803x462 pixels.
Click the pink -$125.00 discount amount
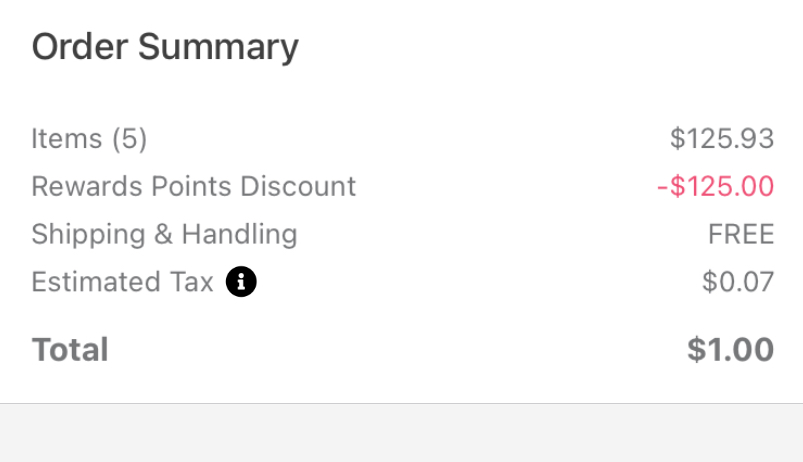click(715, 186)
